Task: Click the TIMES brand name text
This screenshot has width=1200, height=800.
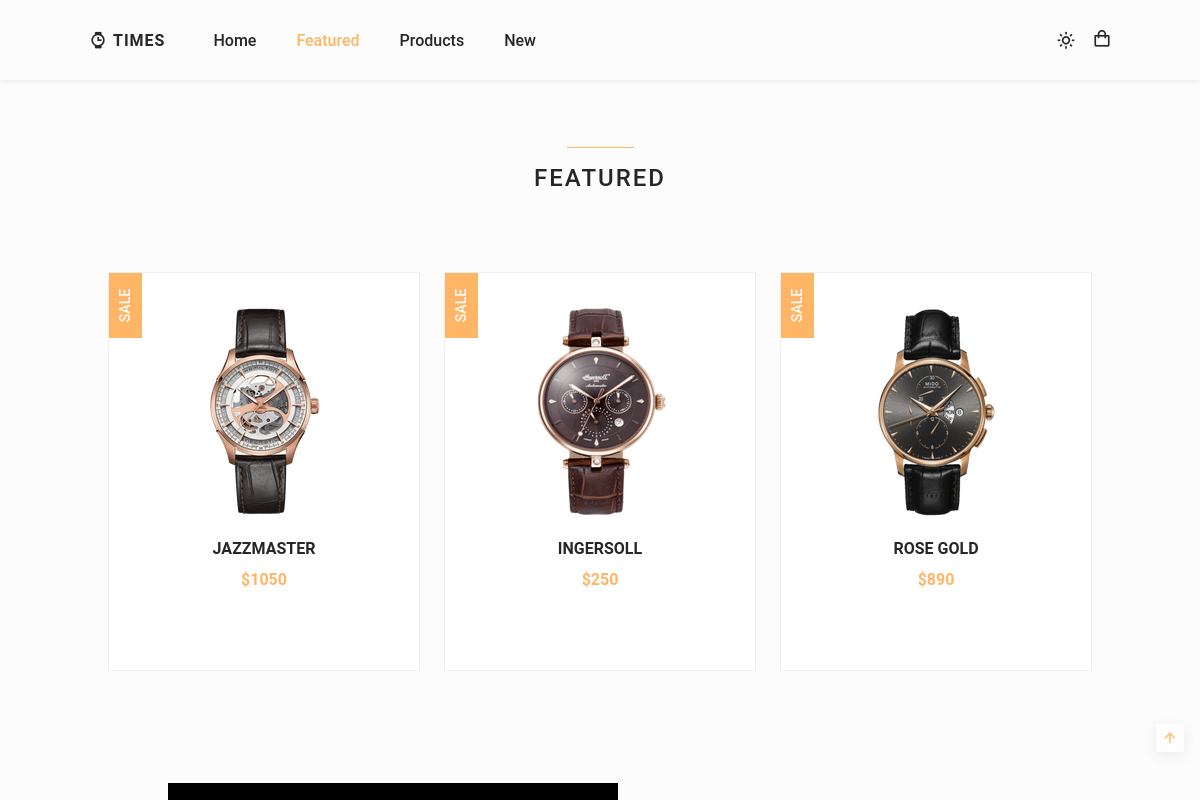Action: tap(139, 40)
